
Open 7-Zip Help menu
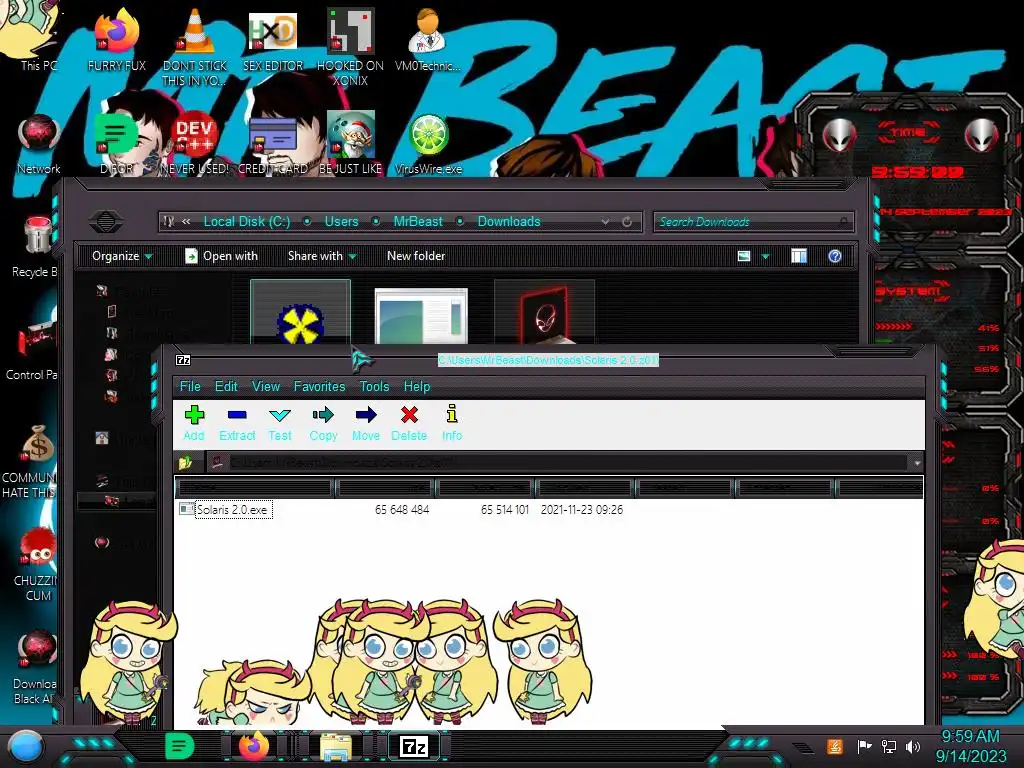(417, 386)
